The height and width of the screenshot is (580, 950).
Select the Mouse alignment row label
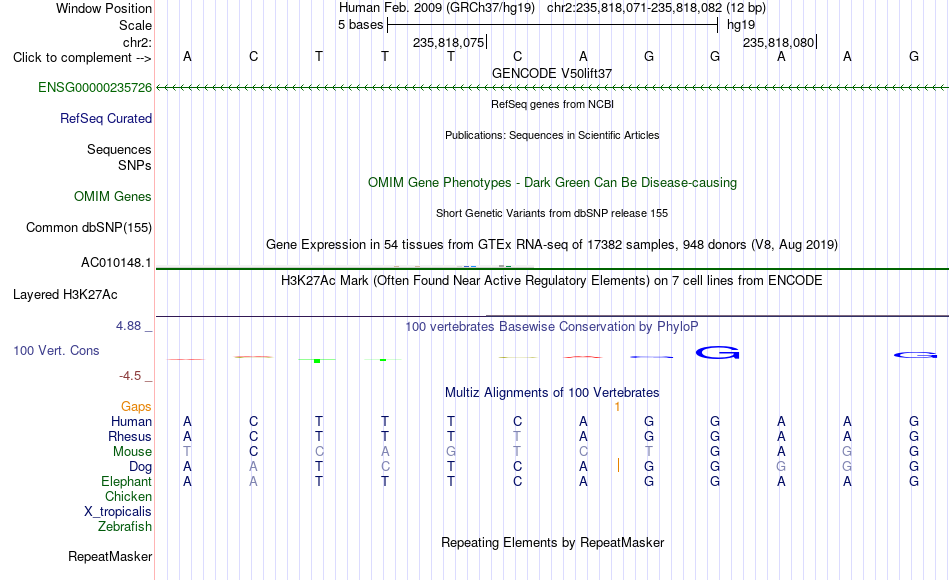tap(132, 452)
